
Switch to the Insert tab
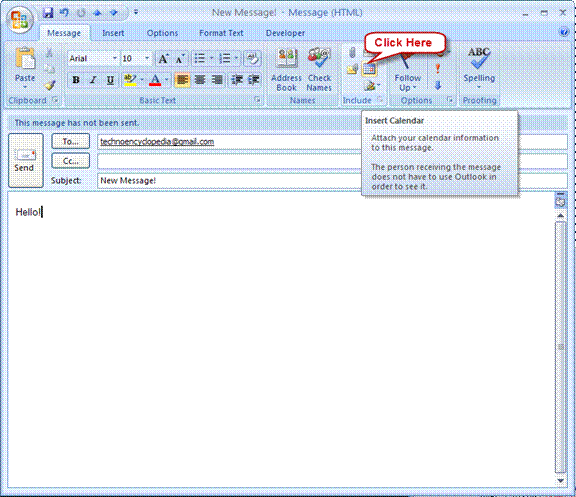113,33
